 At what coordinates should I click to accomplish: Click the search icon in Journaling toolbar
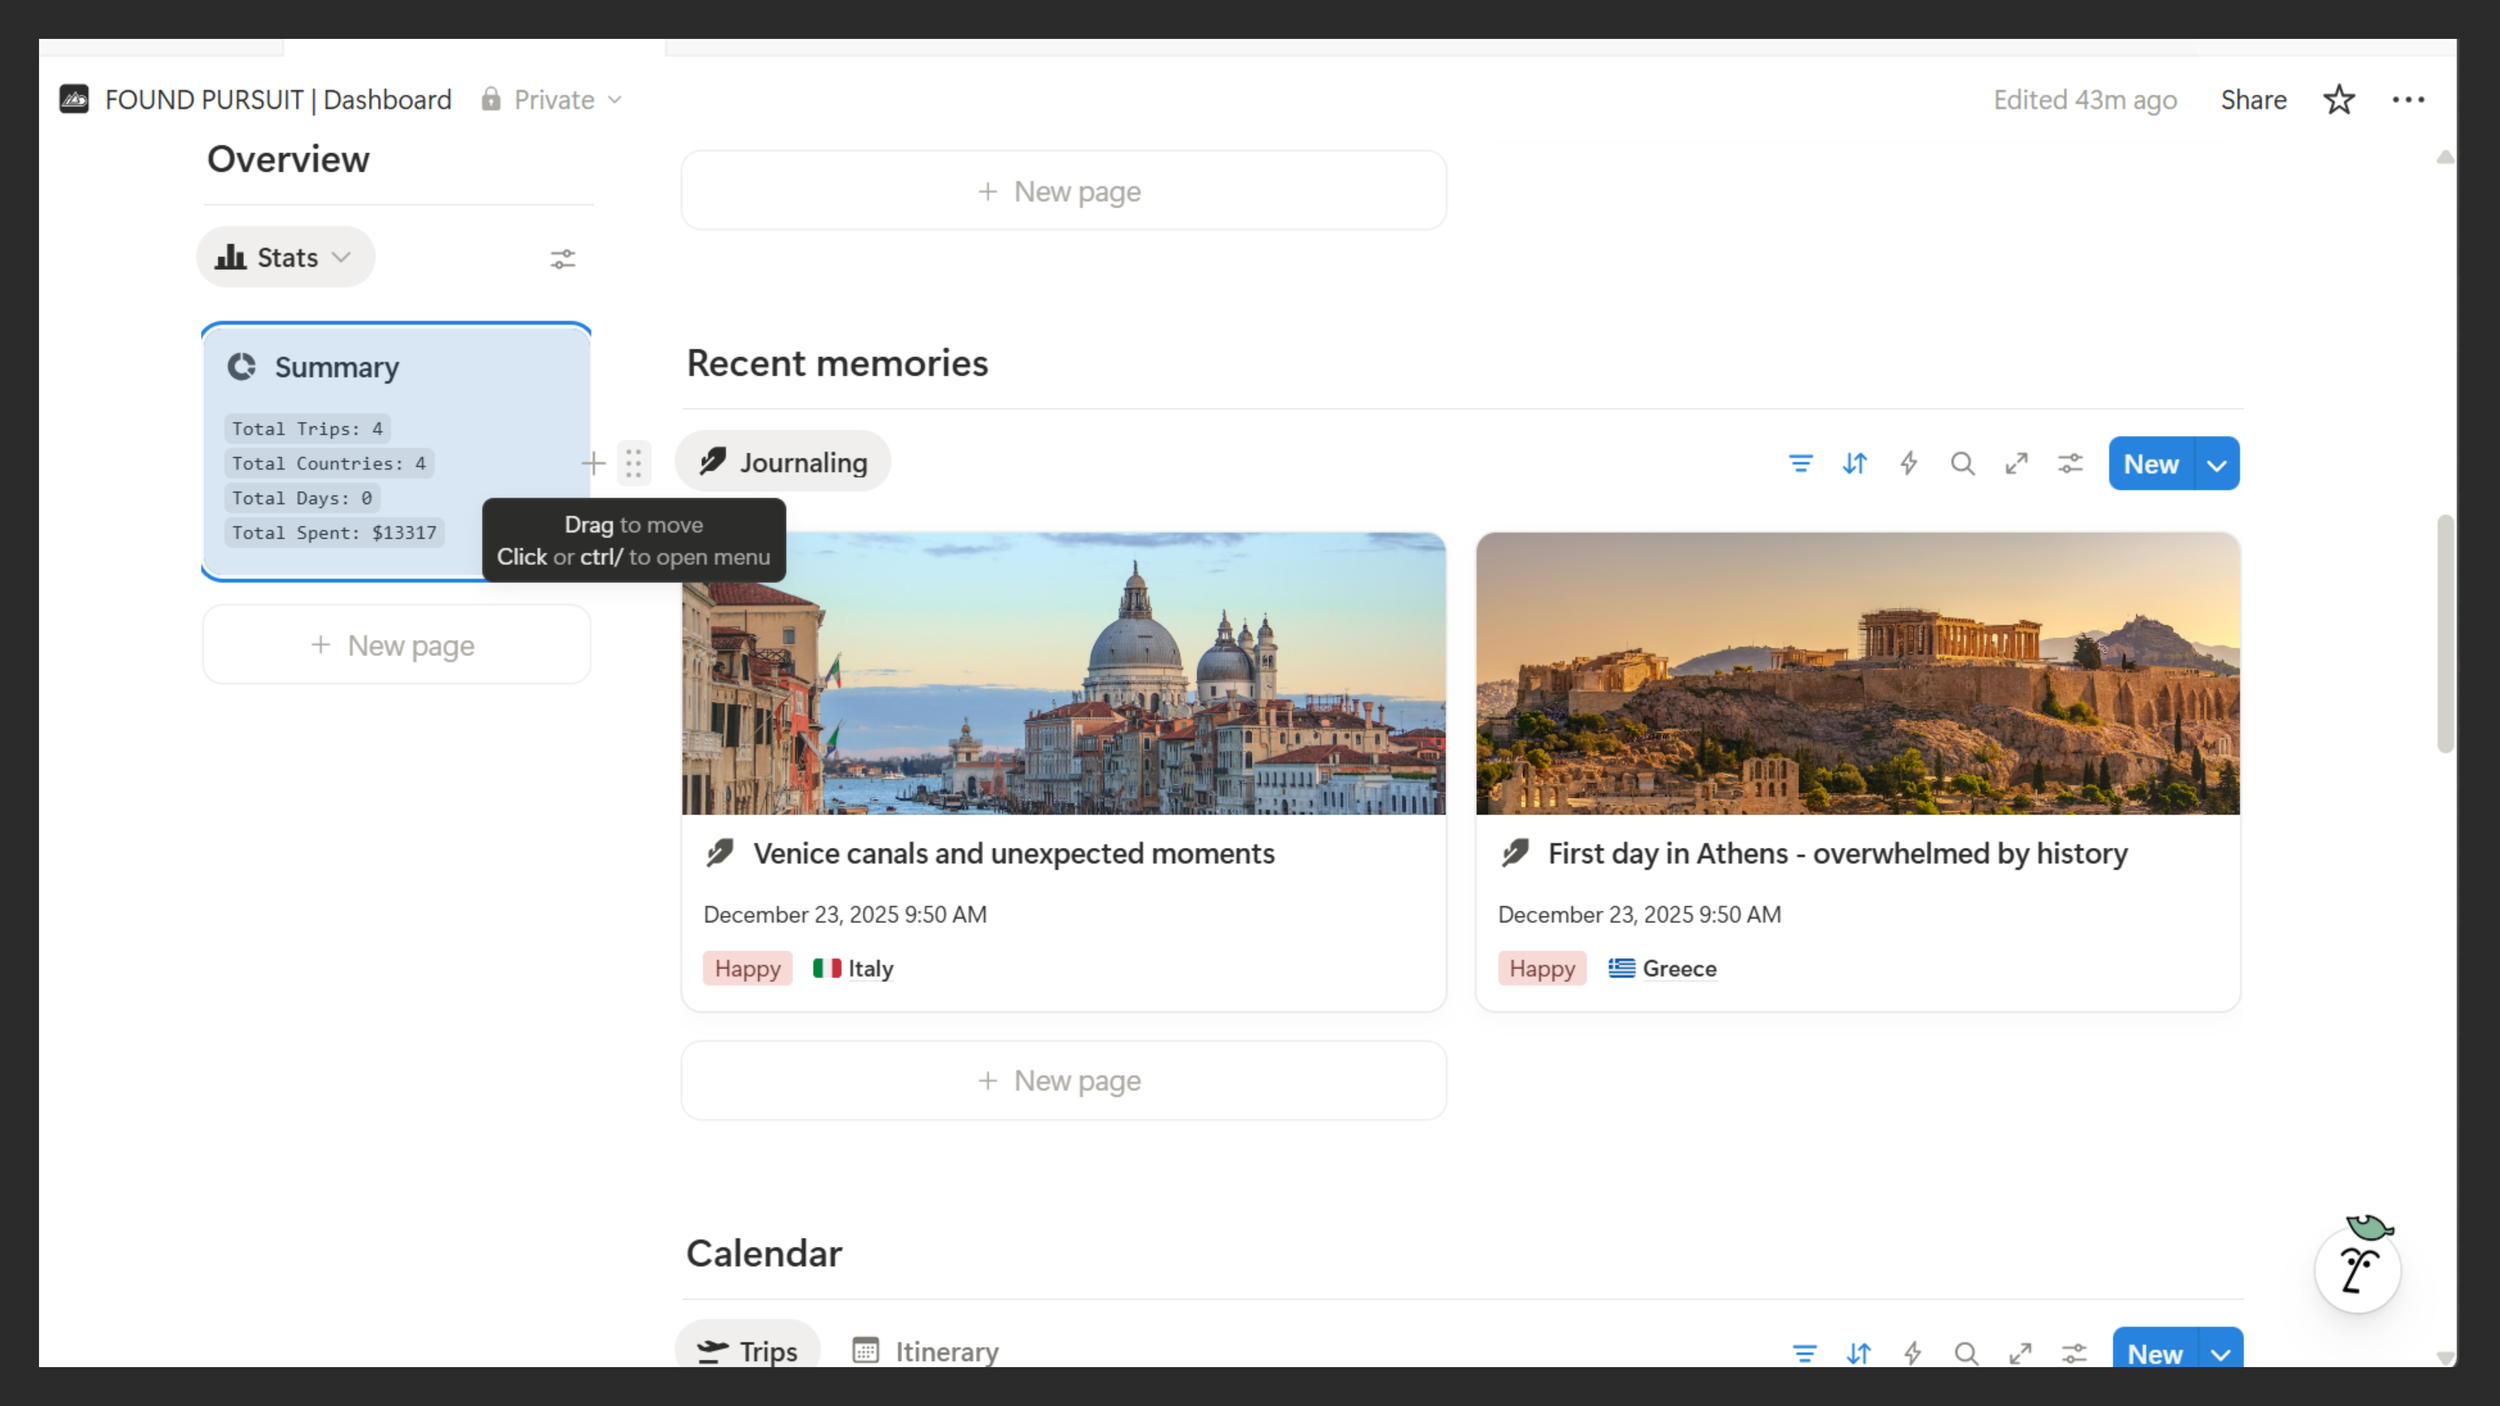(1962, 464)
